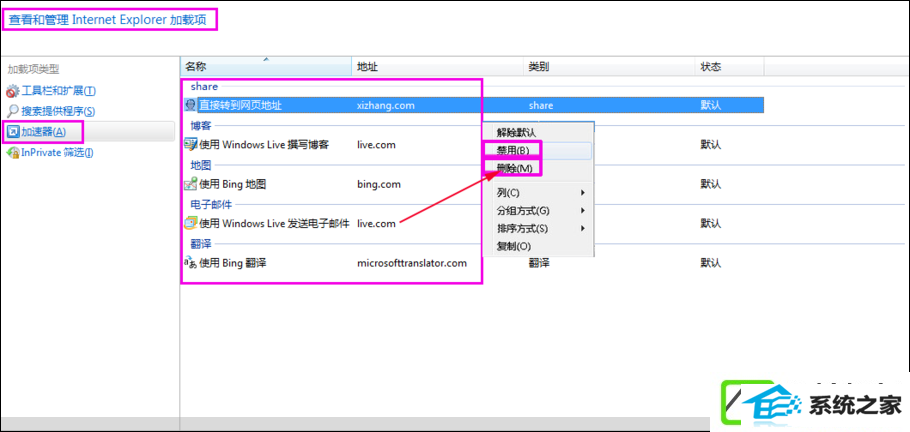910x432 pixels.
Task: Click share category cell of selected row
Action: tap(541, 106)
